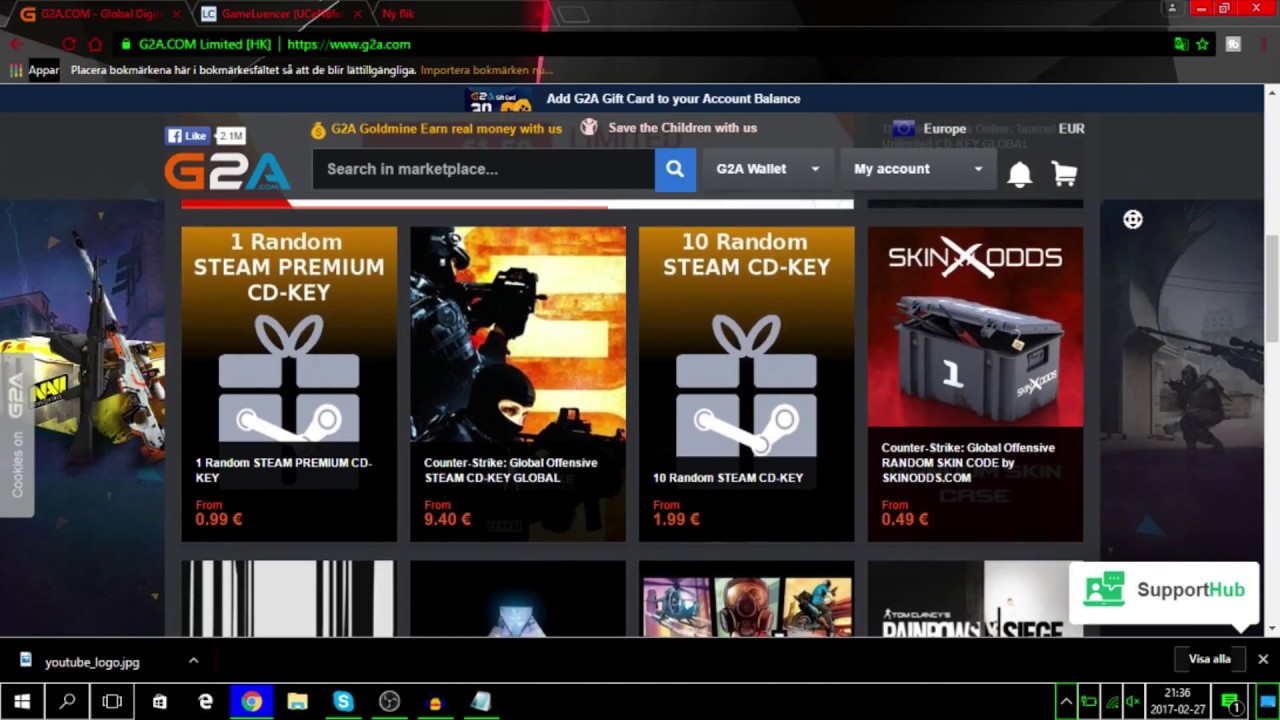Close the downloads bar
This screenshot has width=1280, height=720.
[1263, 659]
